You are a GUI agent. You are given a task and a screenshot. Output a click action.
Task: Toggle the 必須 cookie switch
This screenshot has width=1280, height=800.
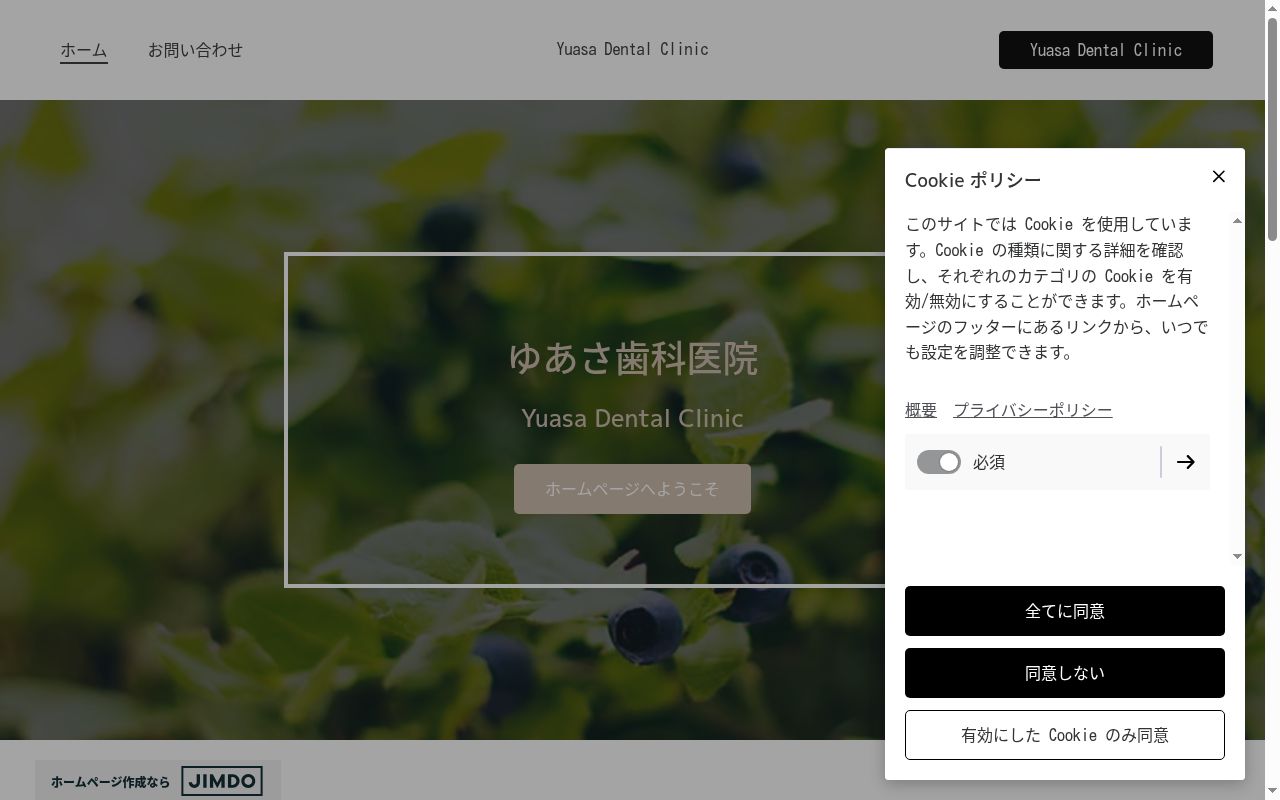pyautogui.click(x=938, y=462)
